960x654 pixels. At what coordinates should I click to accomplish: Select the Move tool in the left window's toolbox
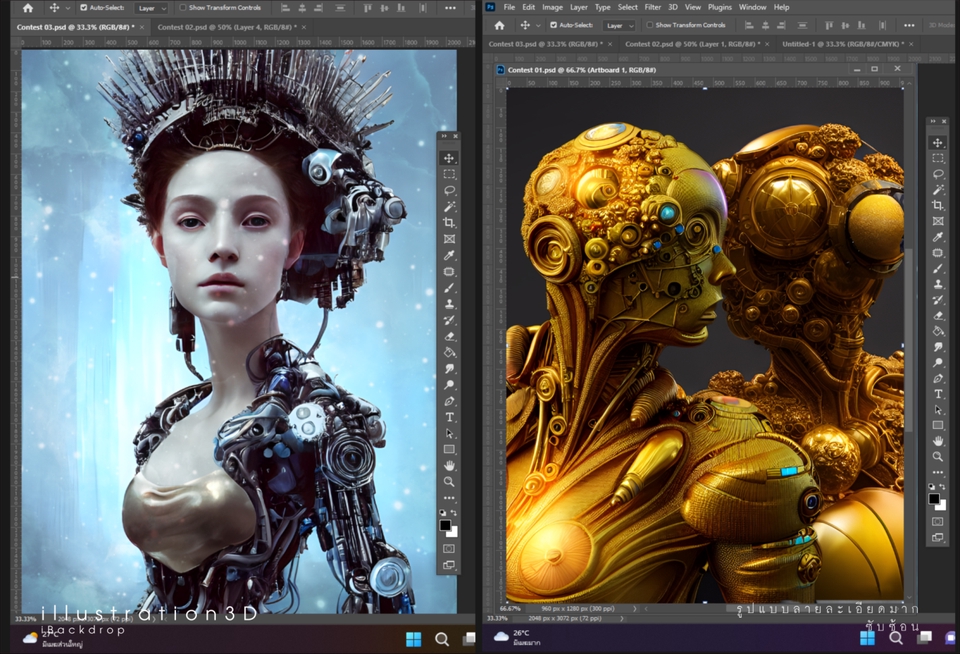click(449, 158)
